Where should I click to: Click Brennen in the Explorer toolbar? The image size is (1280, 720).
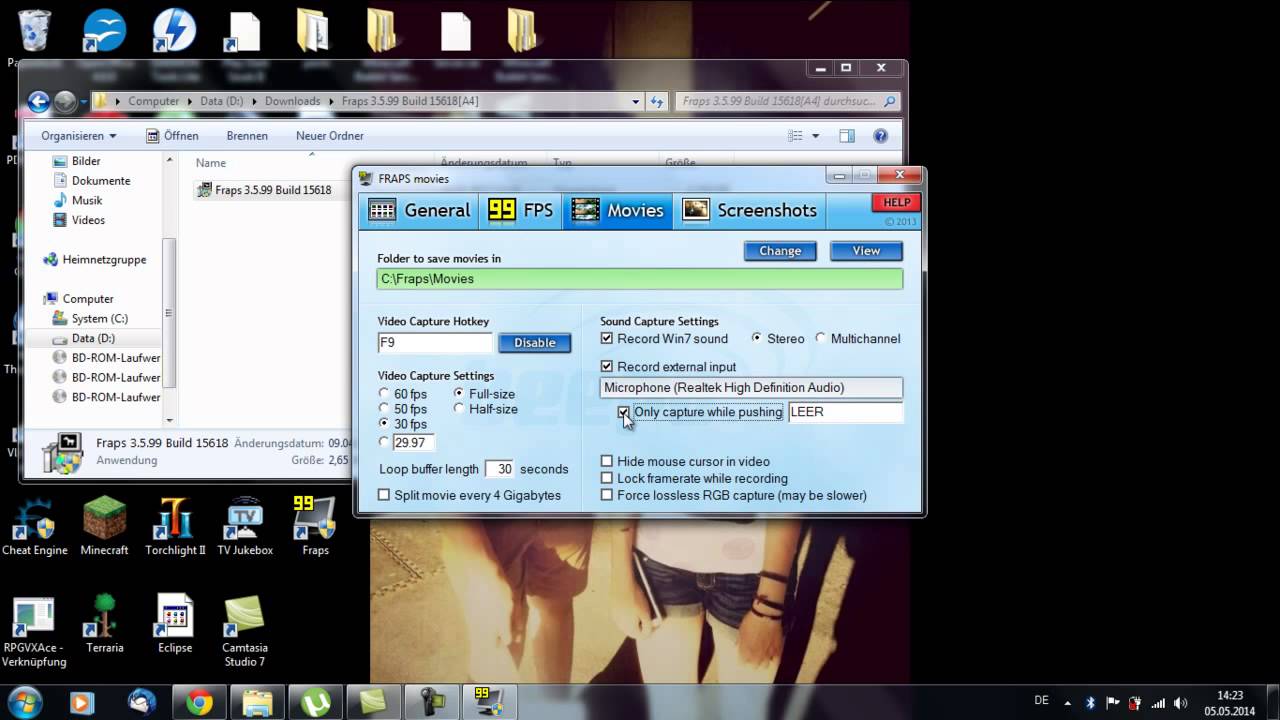coord(247,136)
